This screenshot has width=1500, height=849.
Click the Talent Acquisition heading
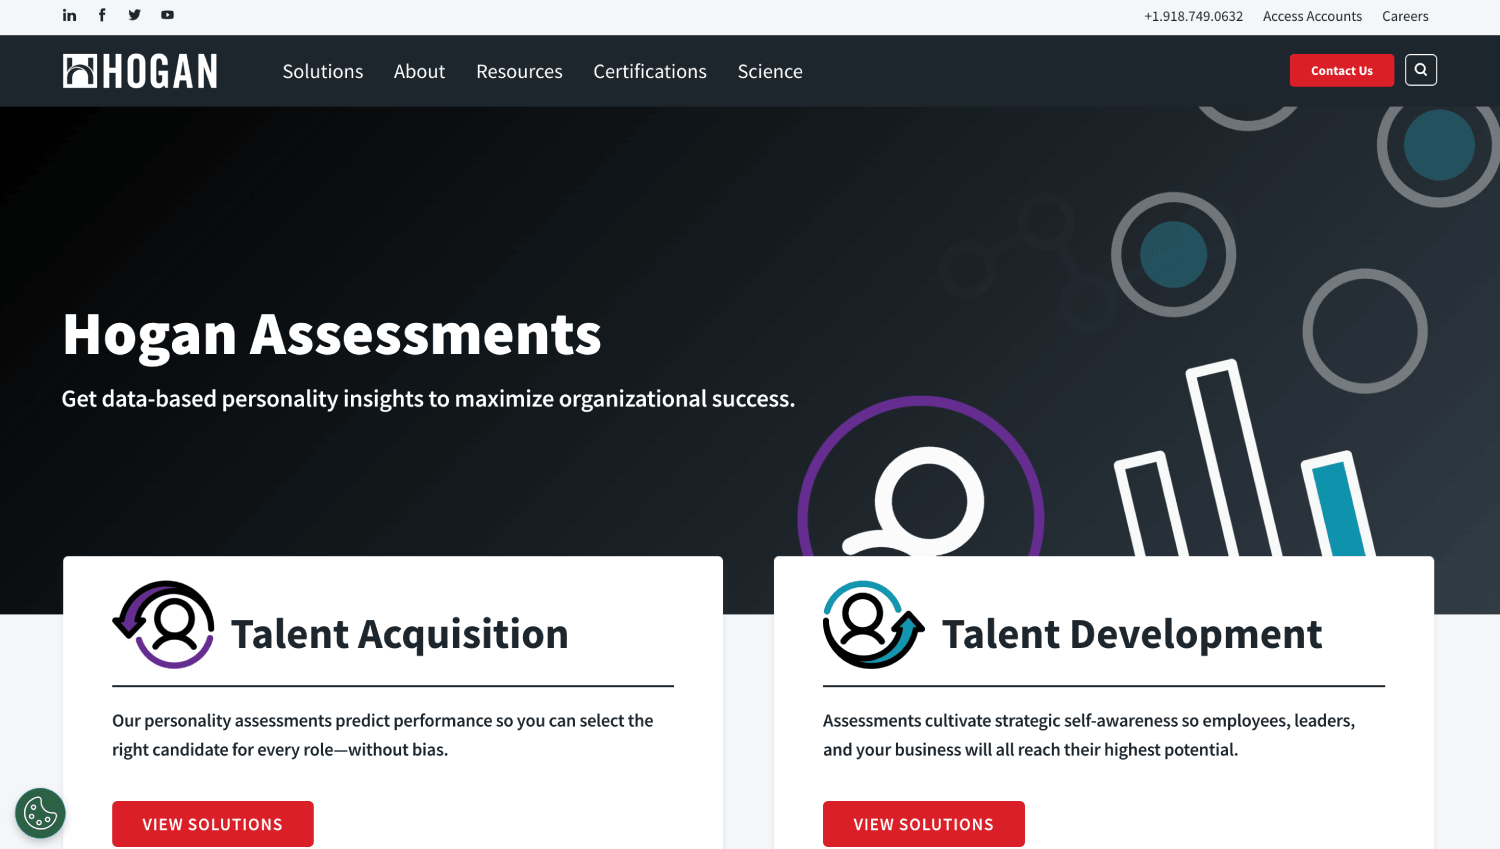[x=400, y=634]
